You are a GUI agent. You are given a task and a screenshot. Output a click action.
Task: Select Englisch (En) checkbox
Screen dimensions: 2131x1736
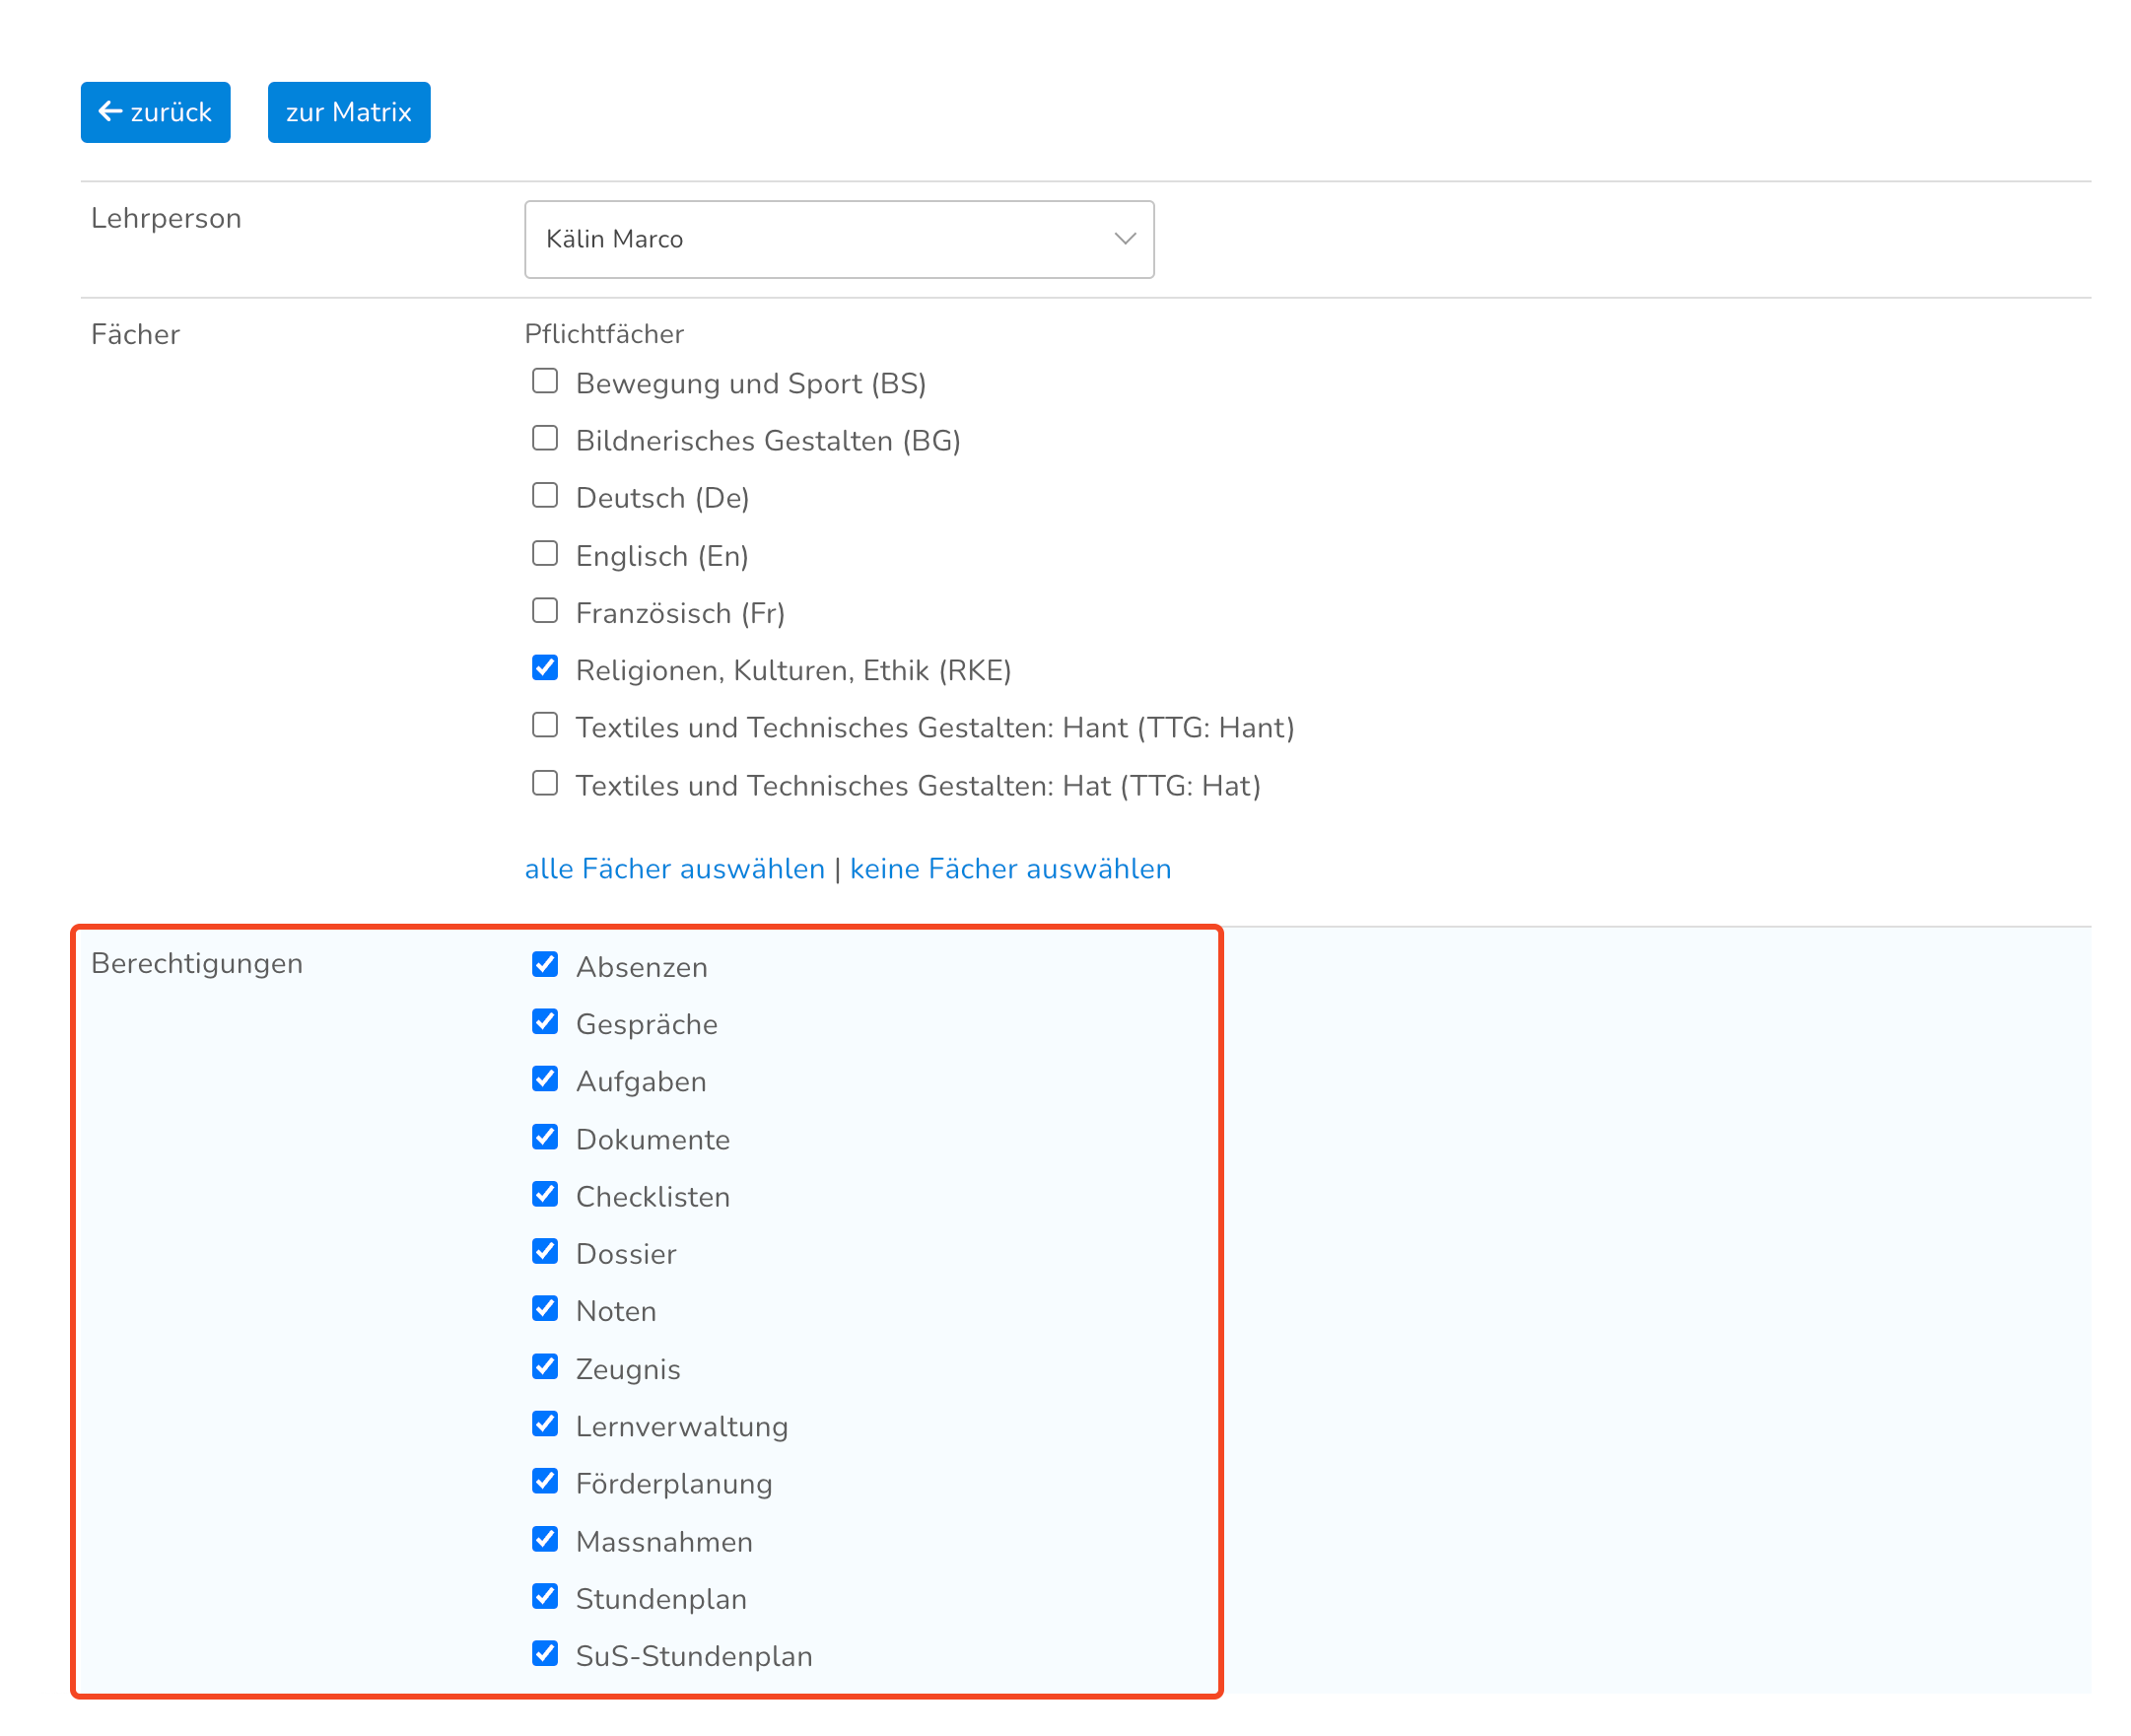click(x=545, y=553)
